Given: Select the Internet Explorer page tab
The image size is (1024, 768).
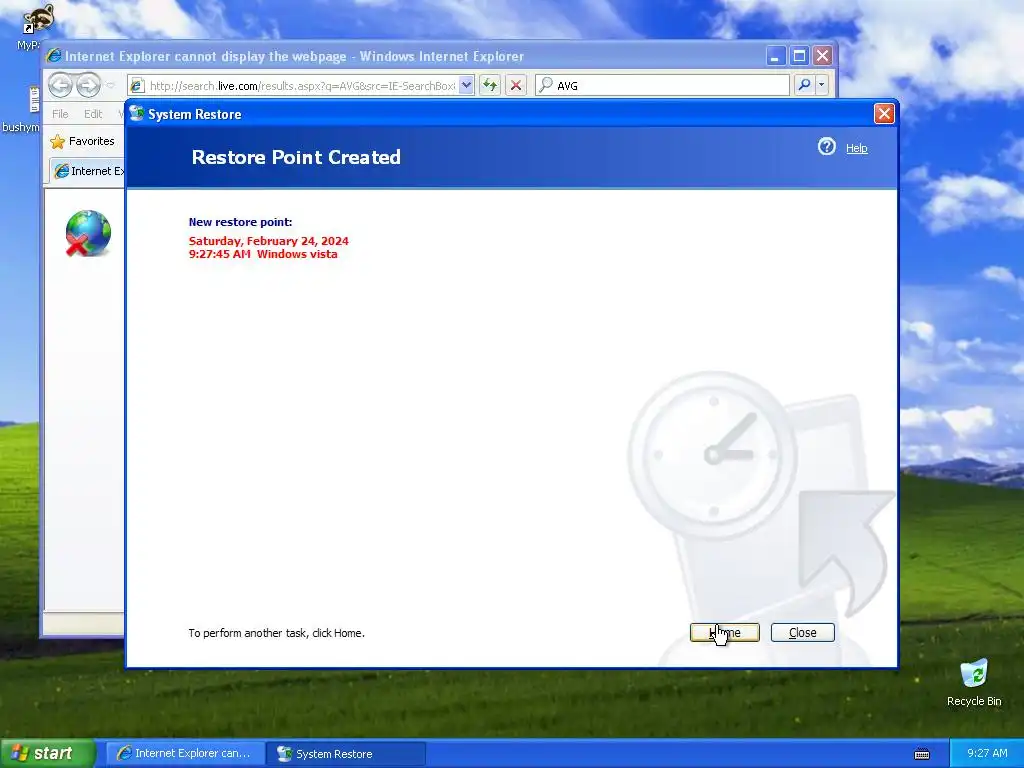Looking at the screenshot, I should [x=88, y=171].
